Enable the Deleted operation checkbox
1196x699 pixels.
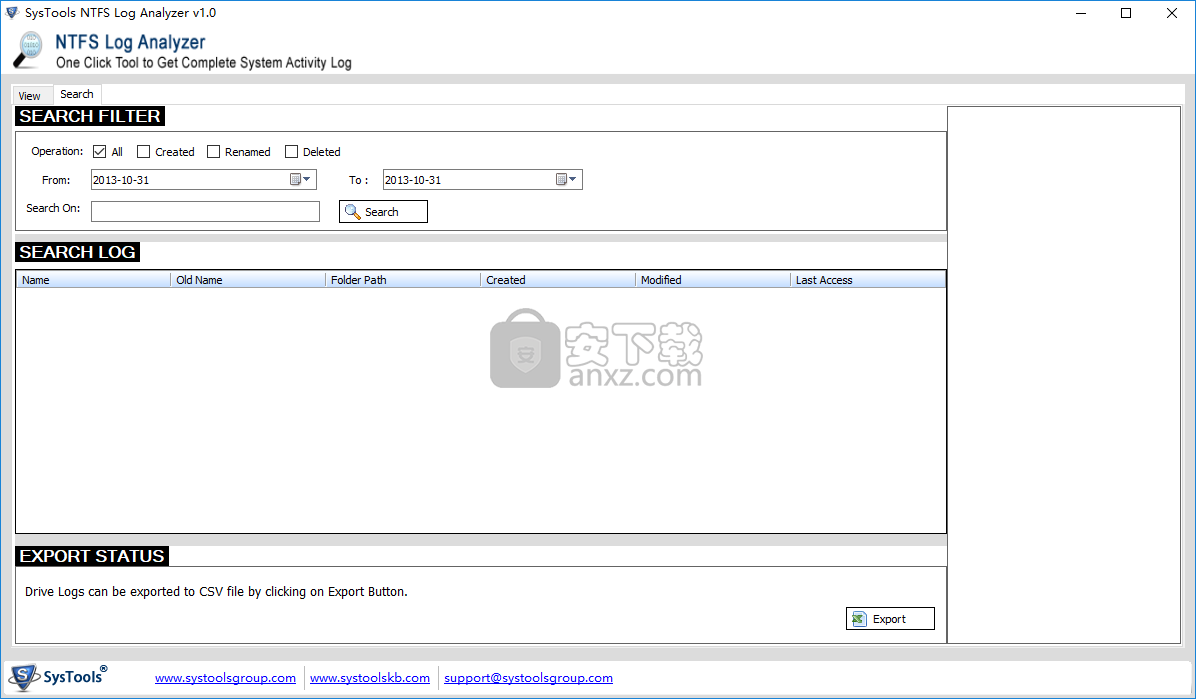click(291, 152)
